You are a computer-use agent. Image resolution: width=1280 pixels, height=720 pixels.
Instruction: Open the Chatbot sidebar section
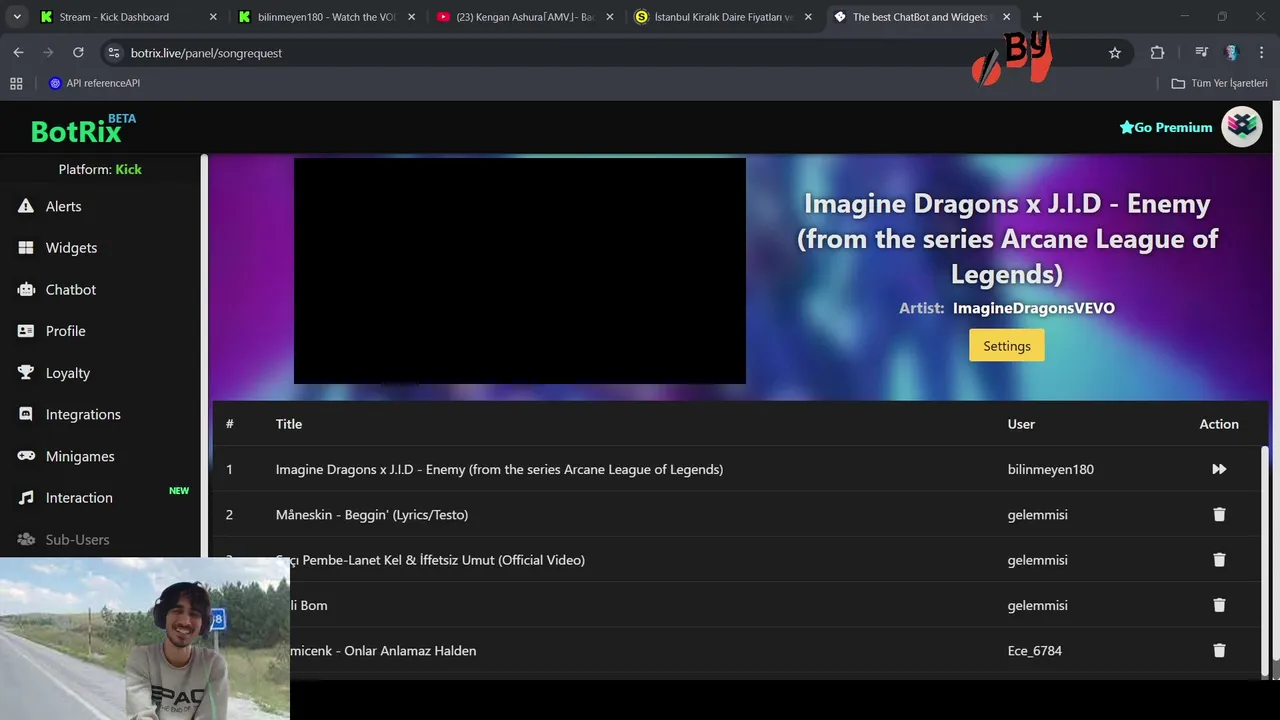tap(57, 290)
